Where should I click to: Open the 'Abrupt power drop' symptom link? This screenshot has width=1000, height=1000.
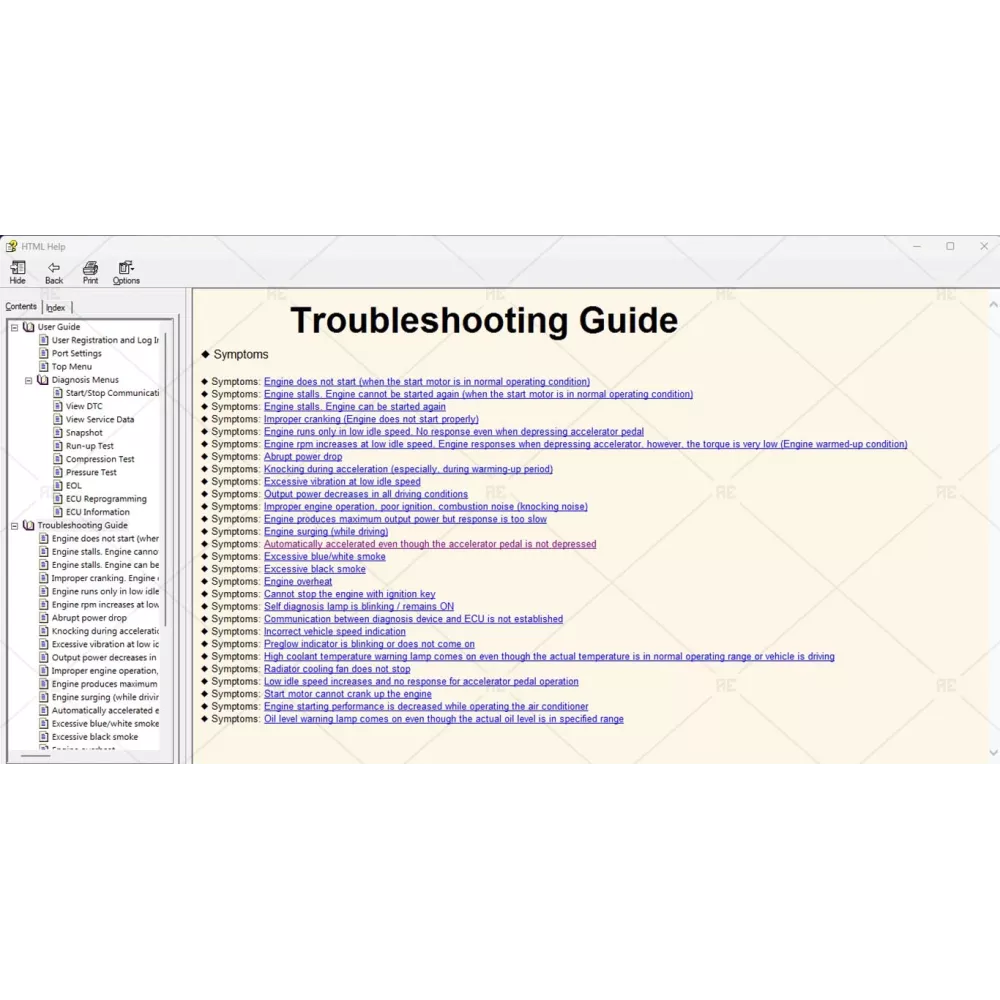click(x=302, y=457)
